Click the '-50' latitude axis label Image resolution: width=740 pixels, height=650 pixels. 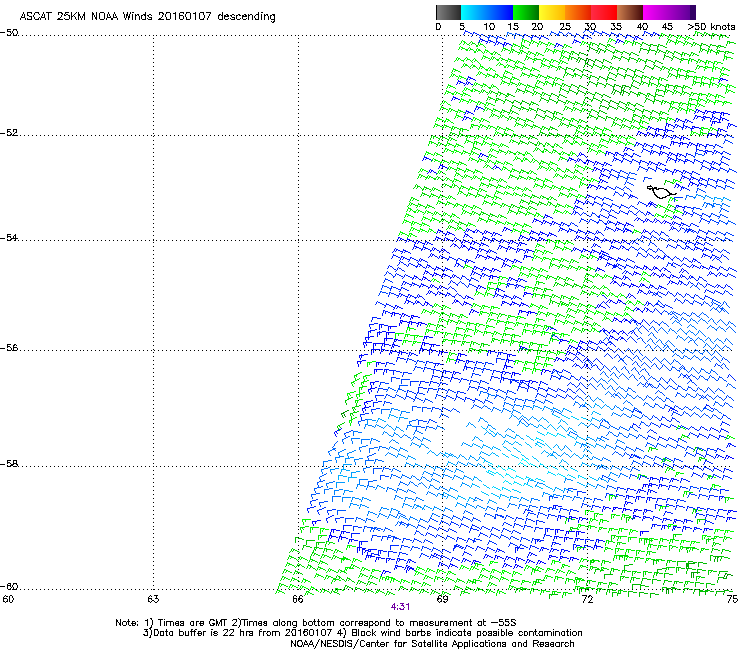coord(9,33)
